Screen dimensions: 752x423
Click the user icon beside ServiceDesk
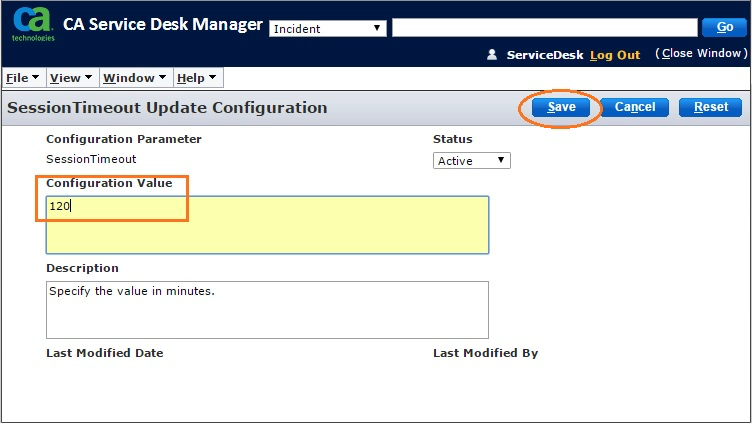pyautogui.click(x=492, y=55)
